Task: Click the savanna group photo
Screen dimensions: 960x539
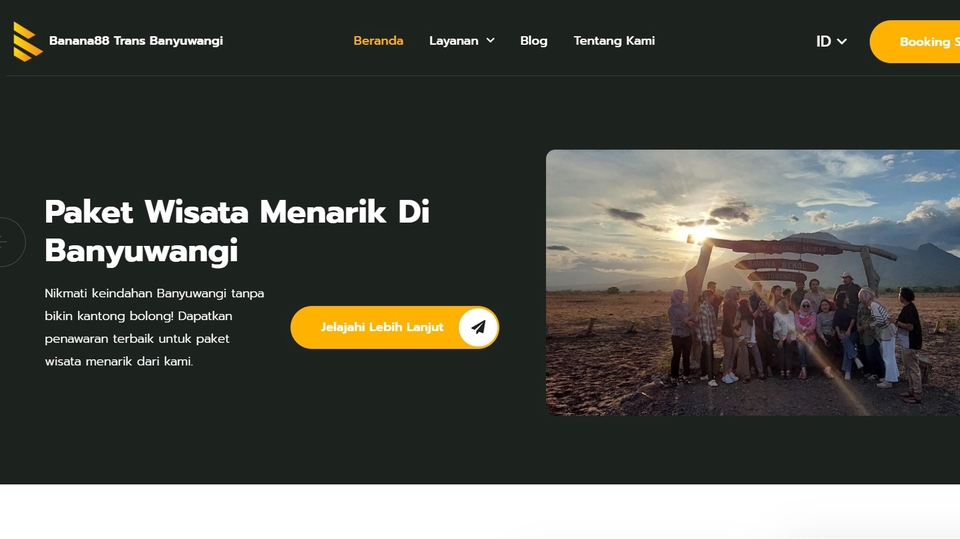Action: coord(753,282)
